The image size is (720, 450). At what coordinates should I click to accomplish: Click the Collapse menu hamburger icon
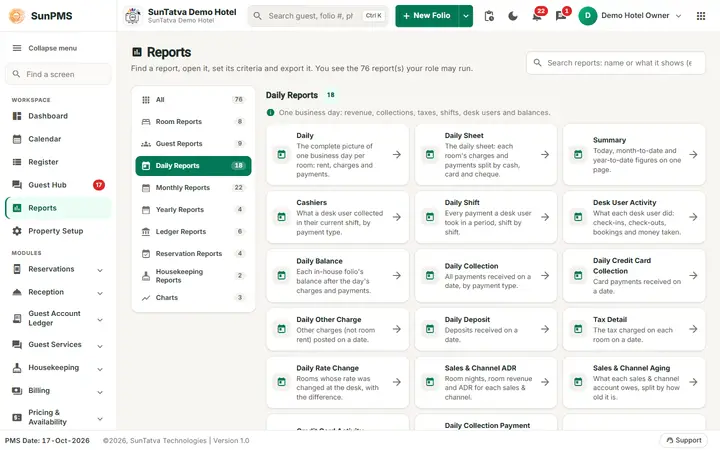pos(17,48)
